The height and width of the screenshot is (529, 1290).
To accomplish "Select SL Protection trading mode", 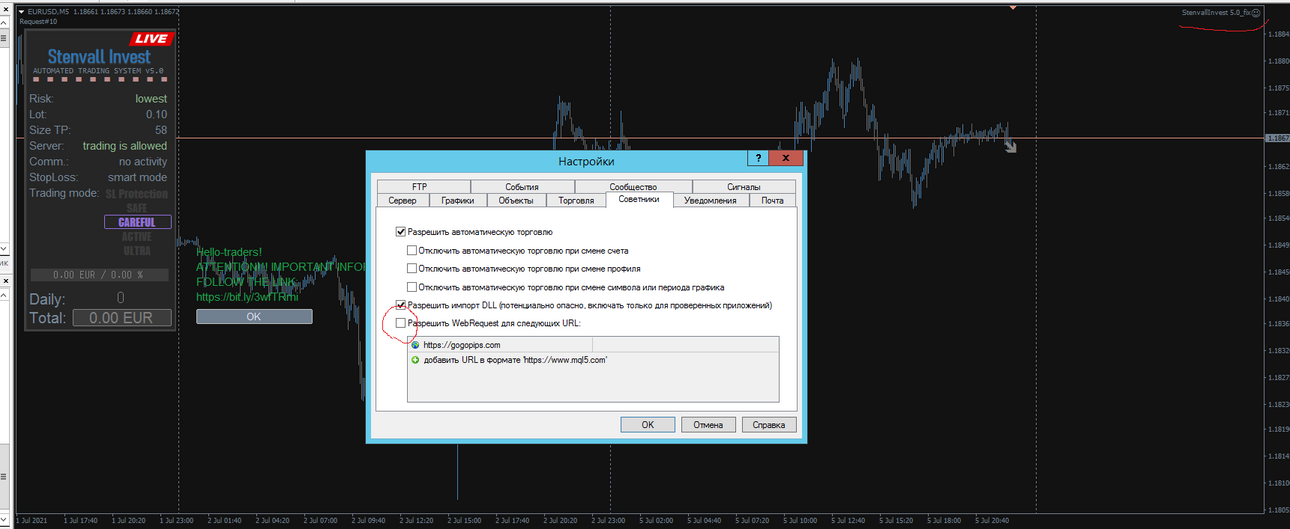I will point(137,194).
